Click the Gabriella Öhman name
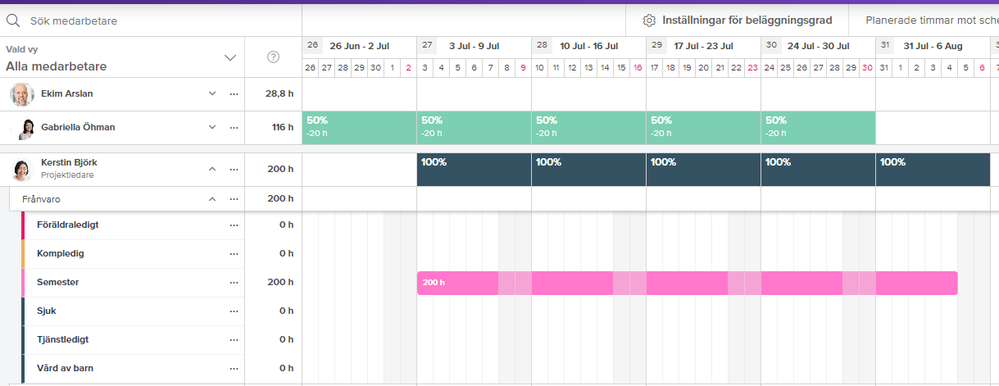The width and height of the screenshot is (999, 386). pyautogui.click(x=78, y=127)
